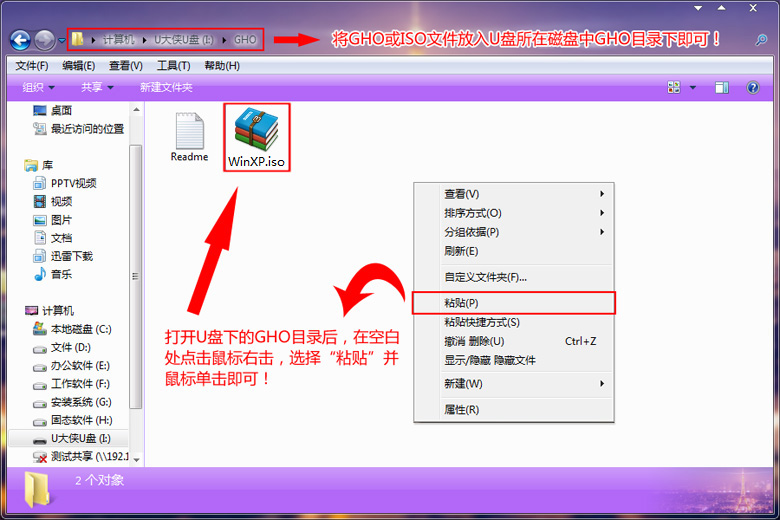Open the 音乐 library
This screenshot has height=520, width=780.
click(53, 274)
